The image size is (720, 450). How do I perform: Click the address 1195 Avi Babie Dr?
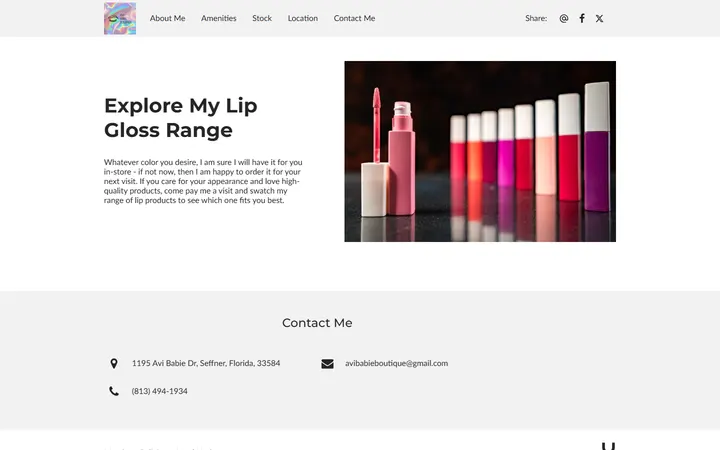tap(206, 363)
